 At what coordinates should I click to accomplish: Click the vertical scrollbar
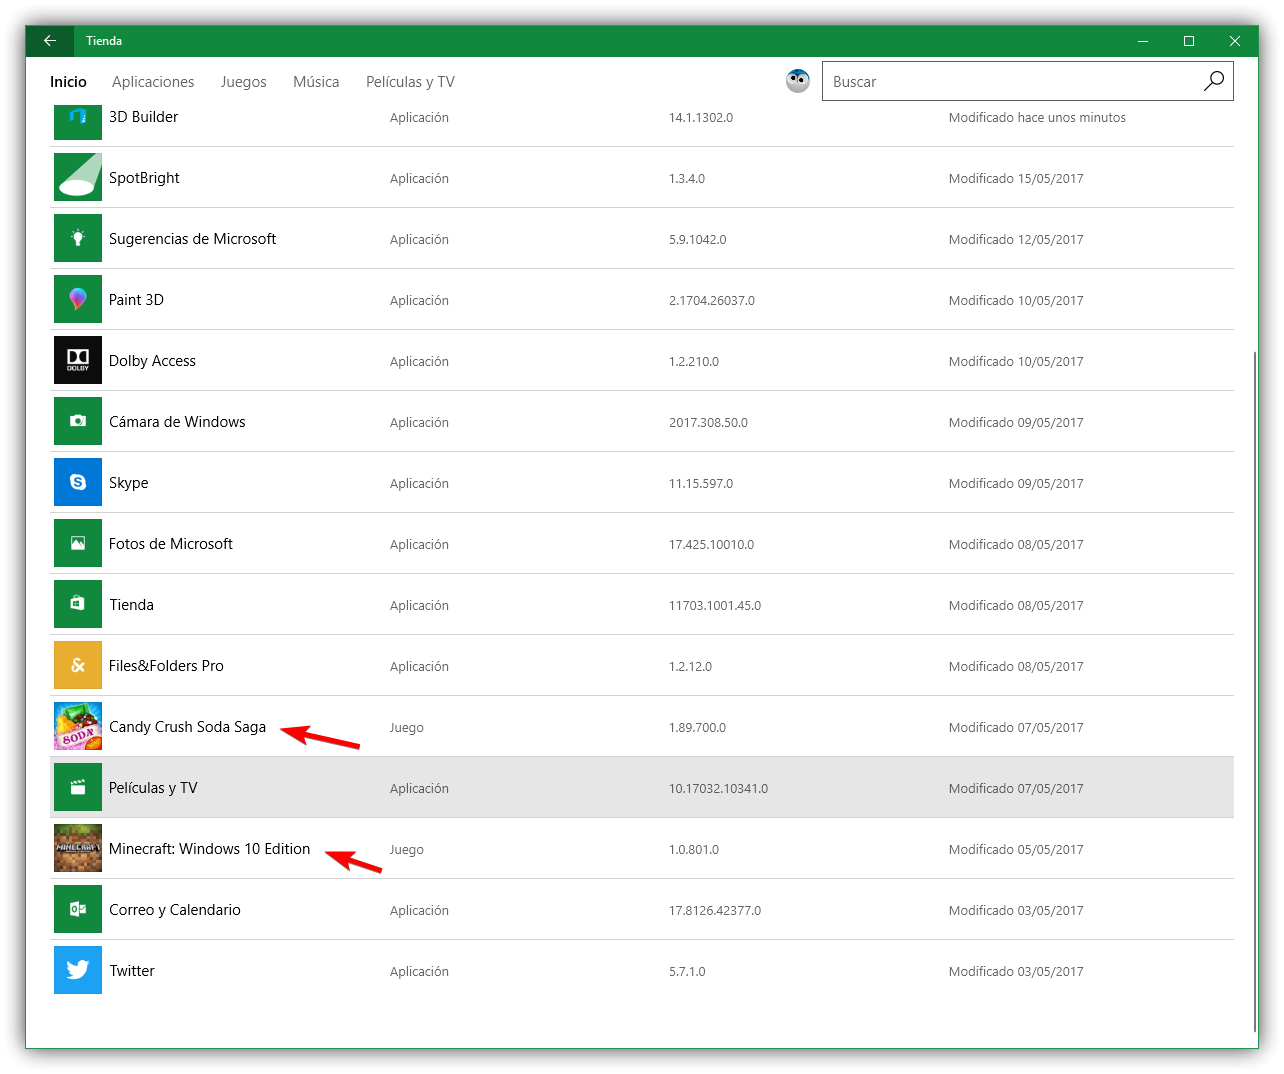tap(1254, 690)
